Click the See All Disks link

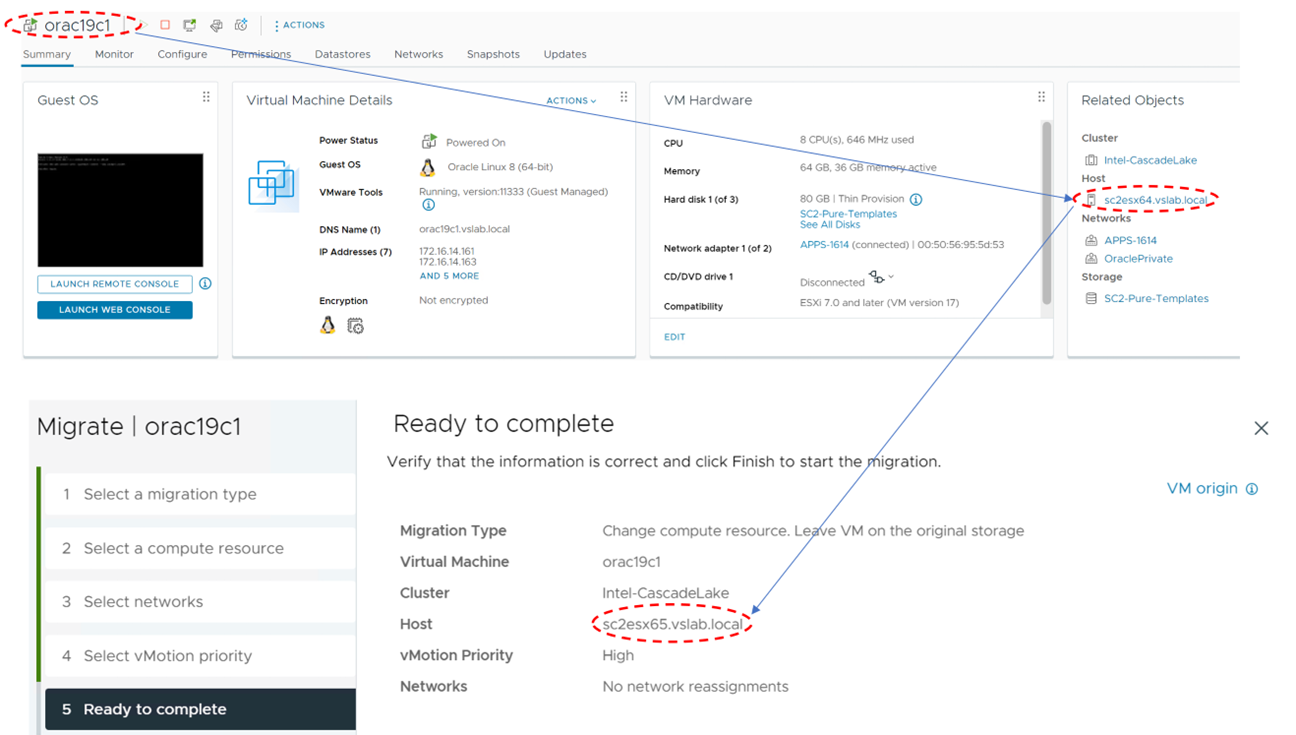[830, 225]
